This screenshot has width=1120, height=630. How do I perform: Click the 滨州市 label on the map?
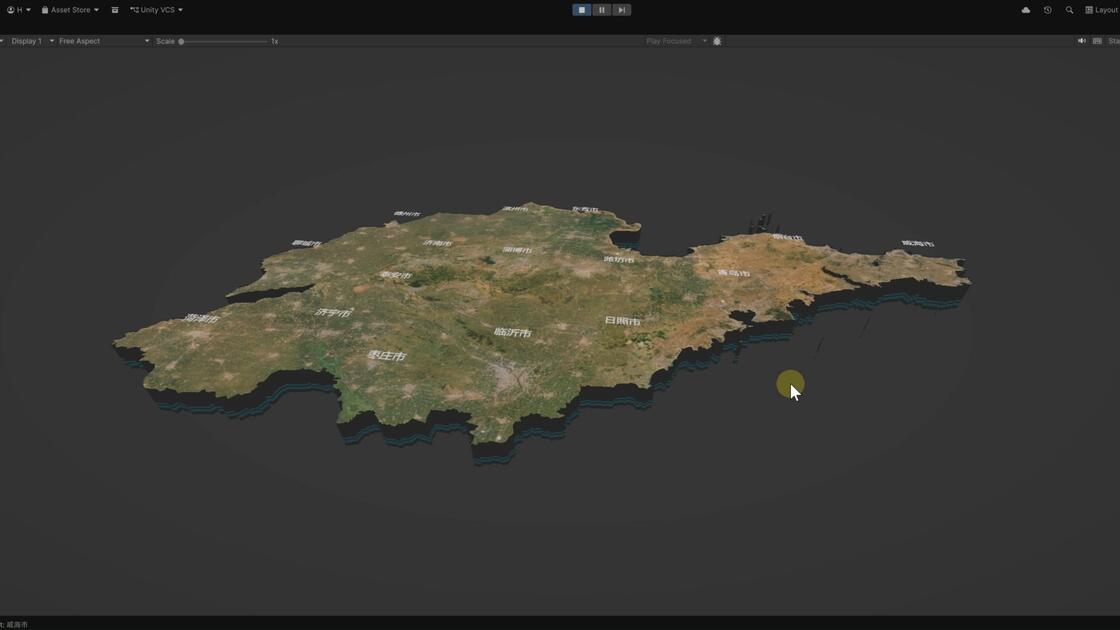point(515,209)
